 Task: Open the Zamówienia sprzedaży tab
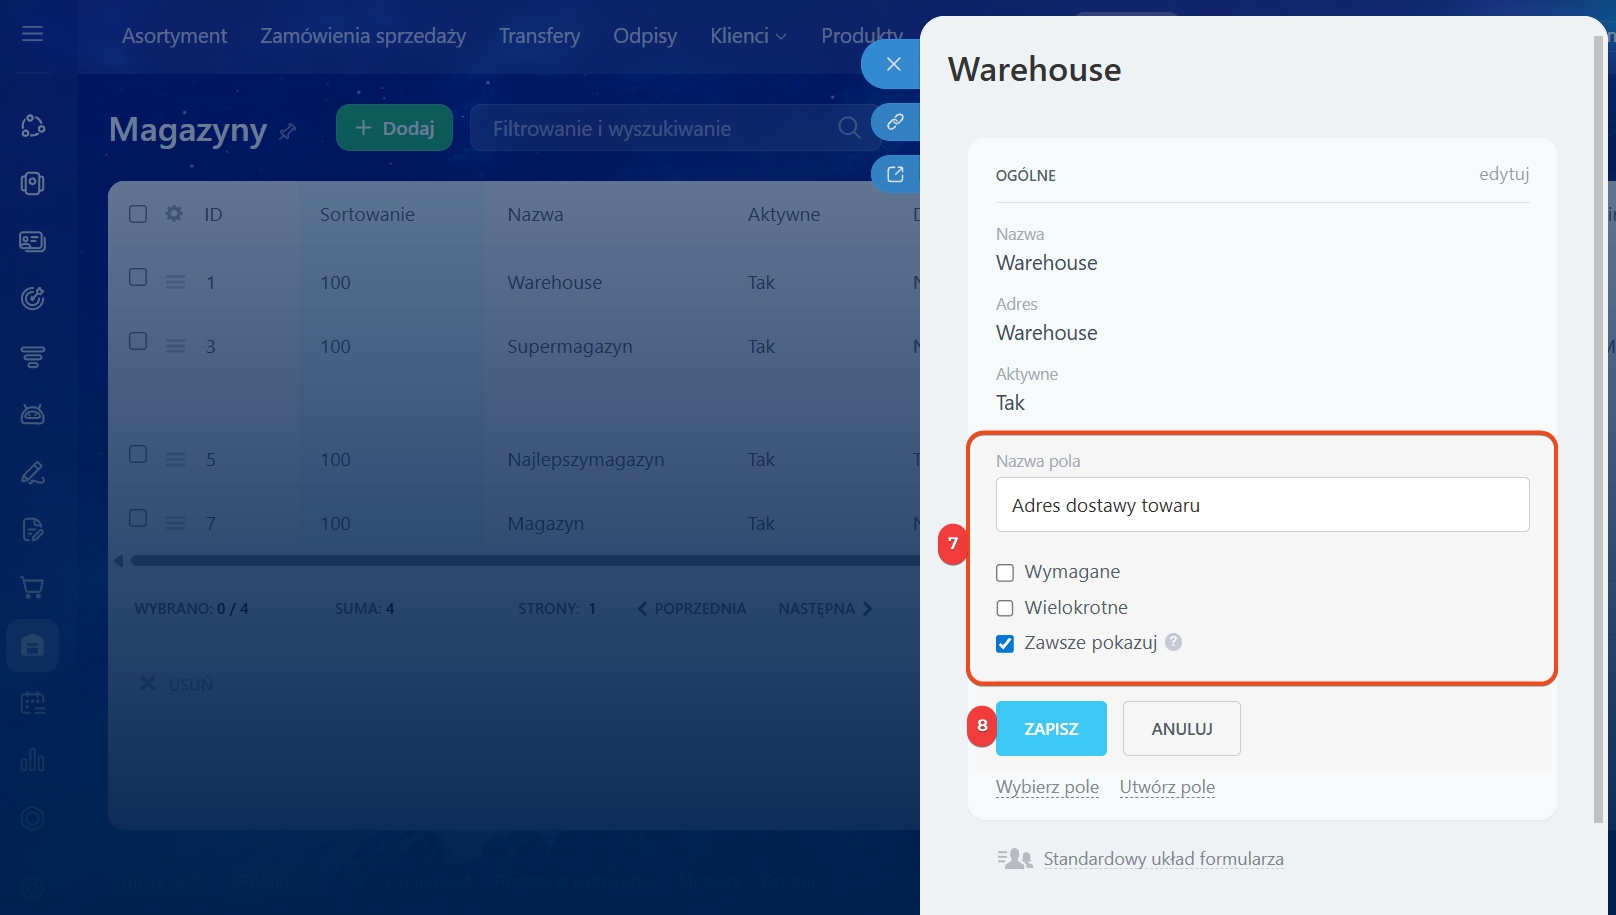click(363, 36)
